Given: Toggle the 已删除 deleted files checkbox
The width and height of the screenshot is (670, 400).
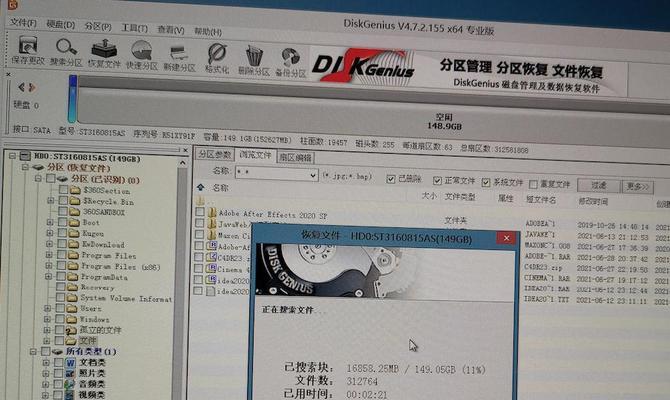Looking at the screenshot, I should click(x=391, y=179).
